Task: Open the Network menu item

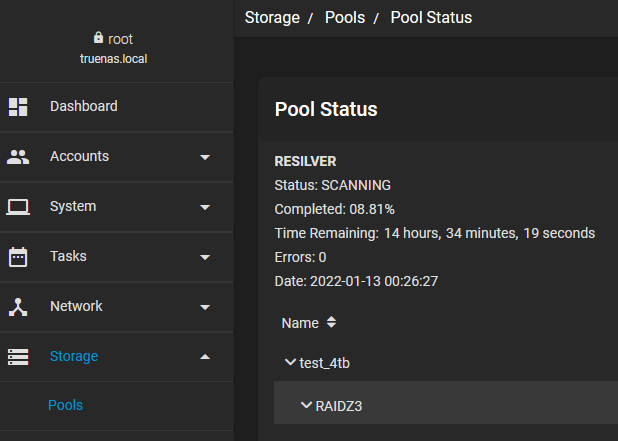Action: point(117,307)
